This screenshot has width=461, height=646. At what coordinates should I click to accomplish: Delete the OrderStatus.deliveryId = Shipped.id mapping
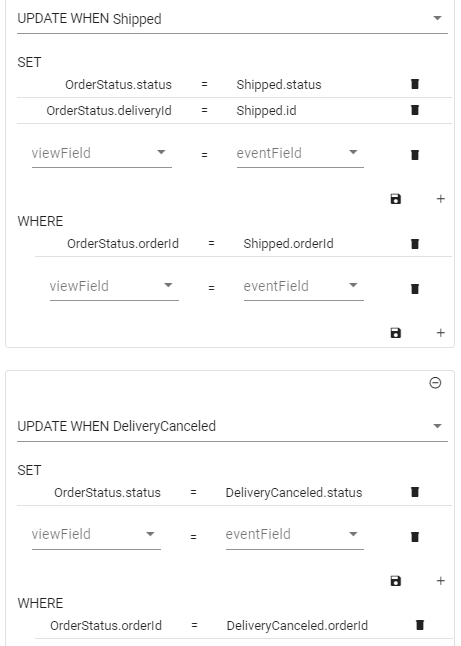tap(415, 110)
